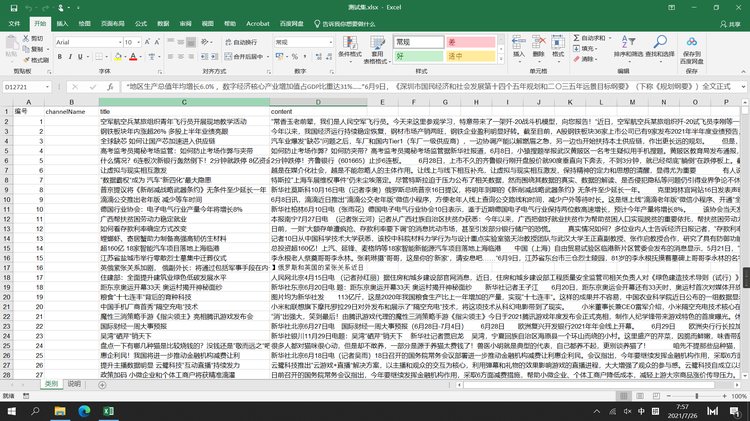Switch to Page Layout view in status bar
The image size is (750, 421).
pos(640,396)
